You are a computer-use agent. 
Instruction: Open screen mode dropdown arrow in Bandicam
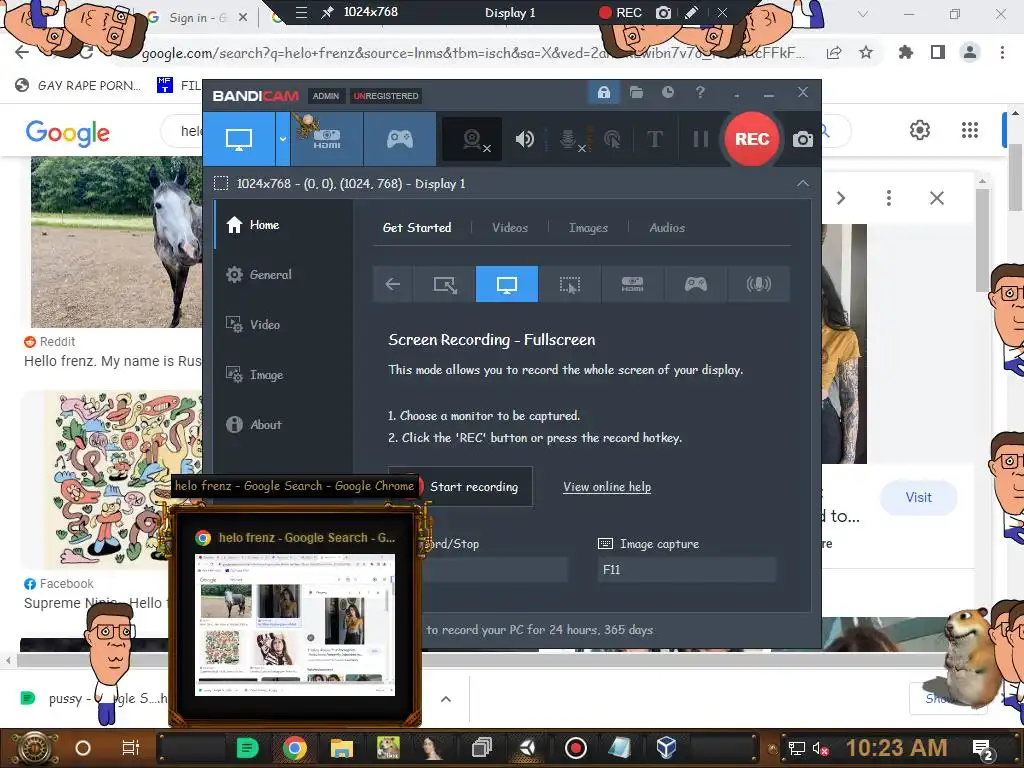click(283, 138)
